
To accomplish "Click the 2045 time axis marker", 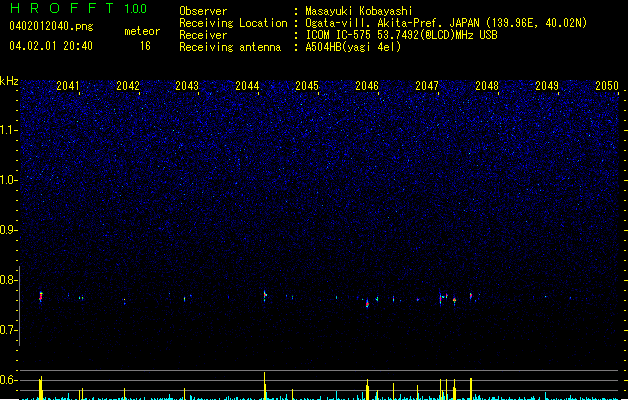I will point(307,86).
